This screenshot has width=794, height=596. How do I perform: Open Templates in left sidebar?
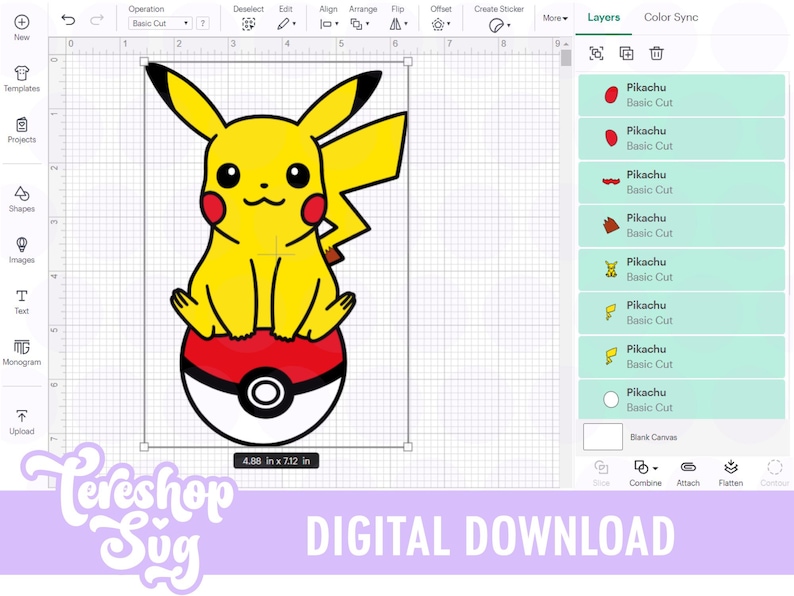click(21, 78)
